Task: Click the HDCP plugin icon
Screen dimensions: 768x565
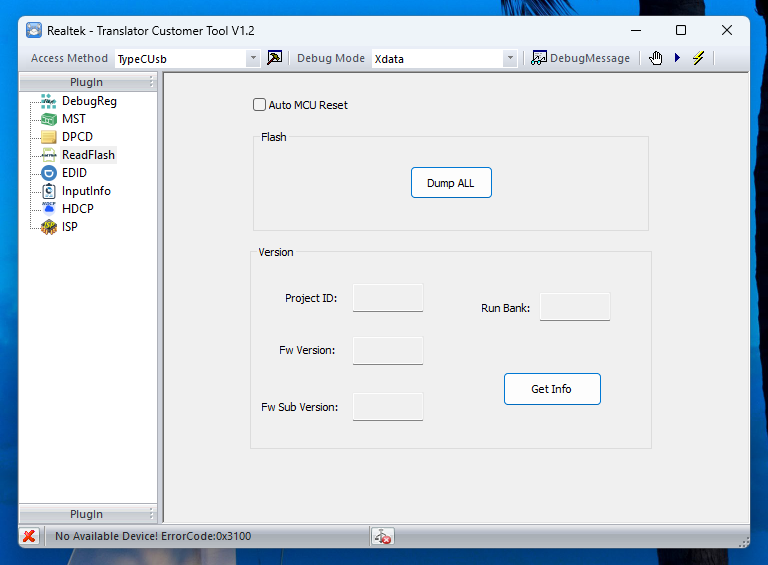Action: point(48,209)
